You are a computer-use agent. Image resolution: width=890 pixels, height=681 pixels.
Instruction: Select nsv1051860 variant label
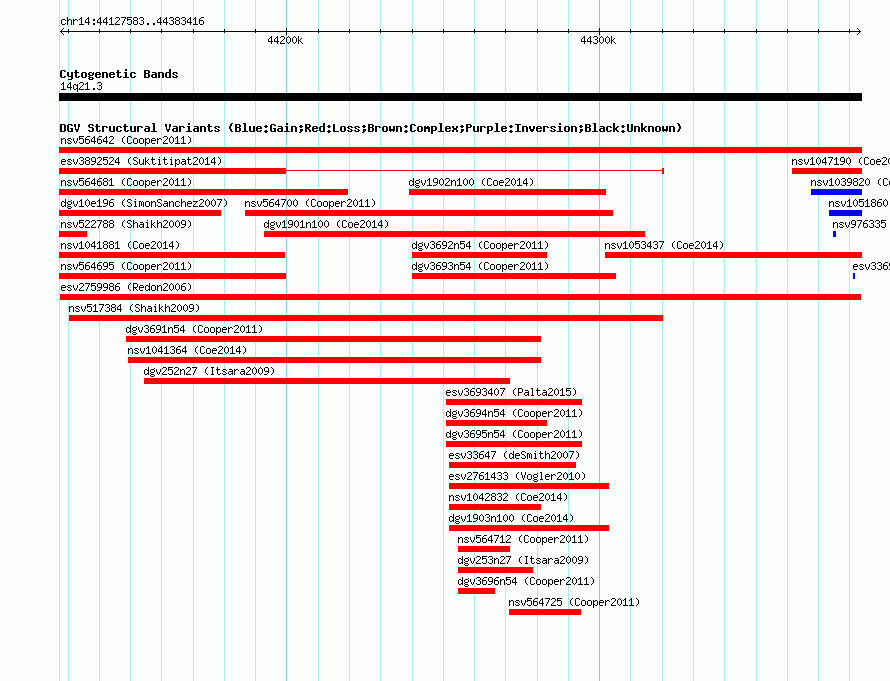[x=859, y=203]
